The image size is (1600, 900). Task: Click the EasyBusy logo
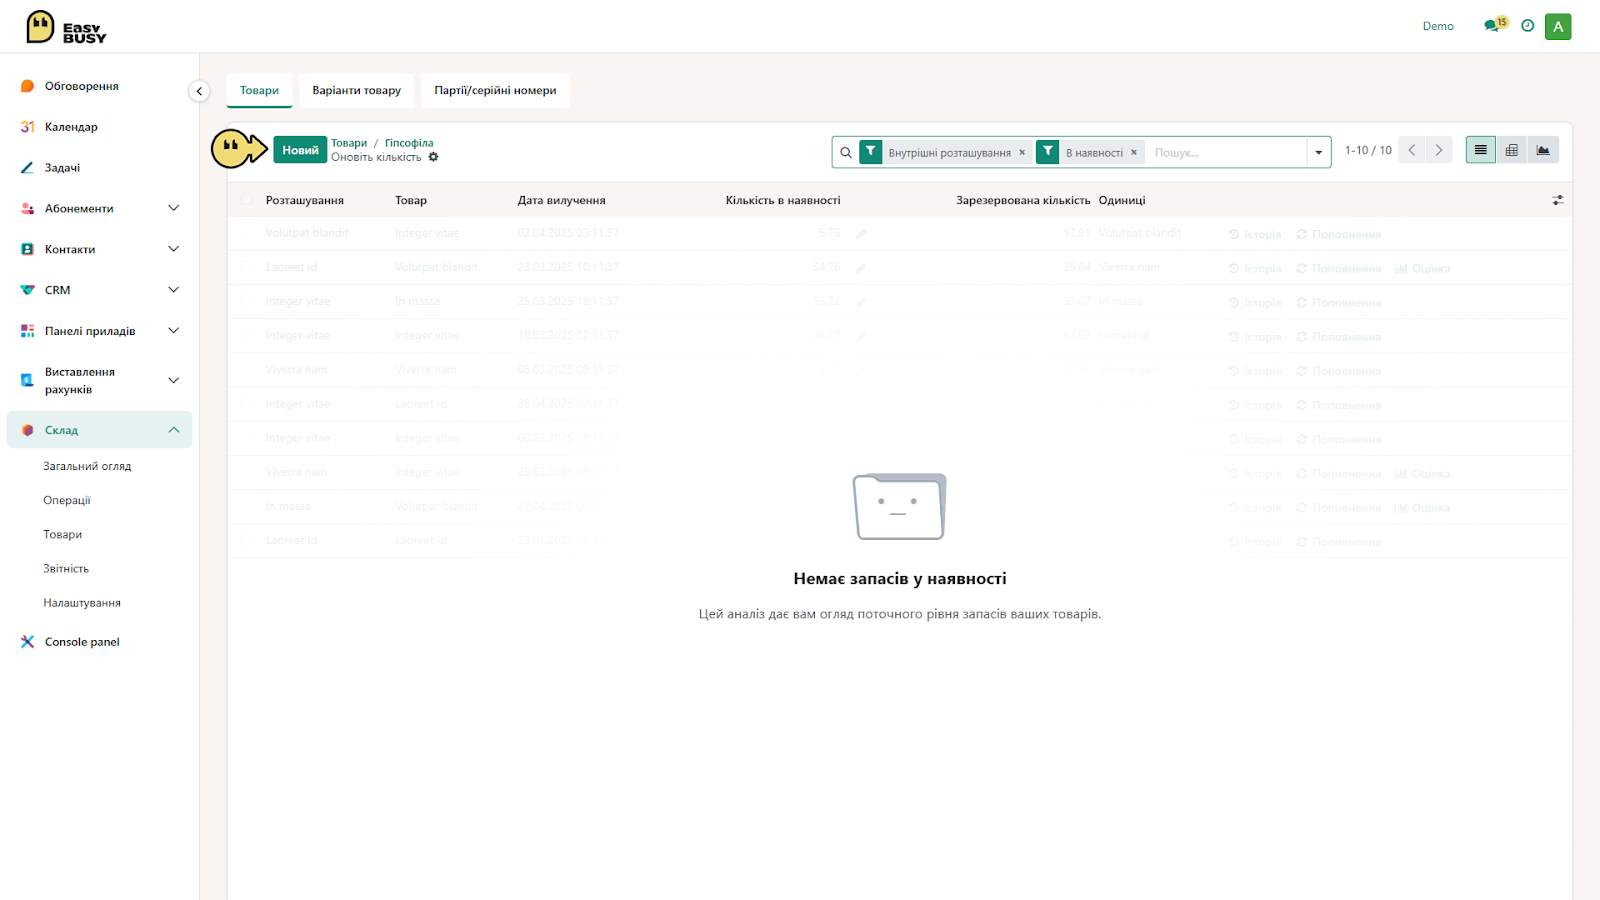66,27
